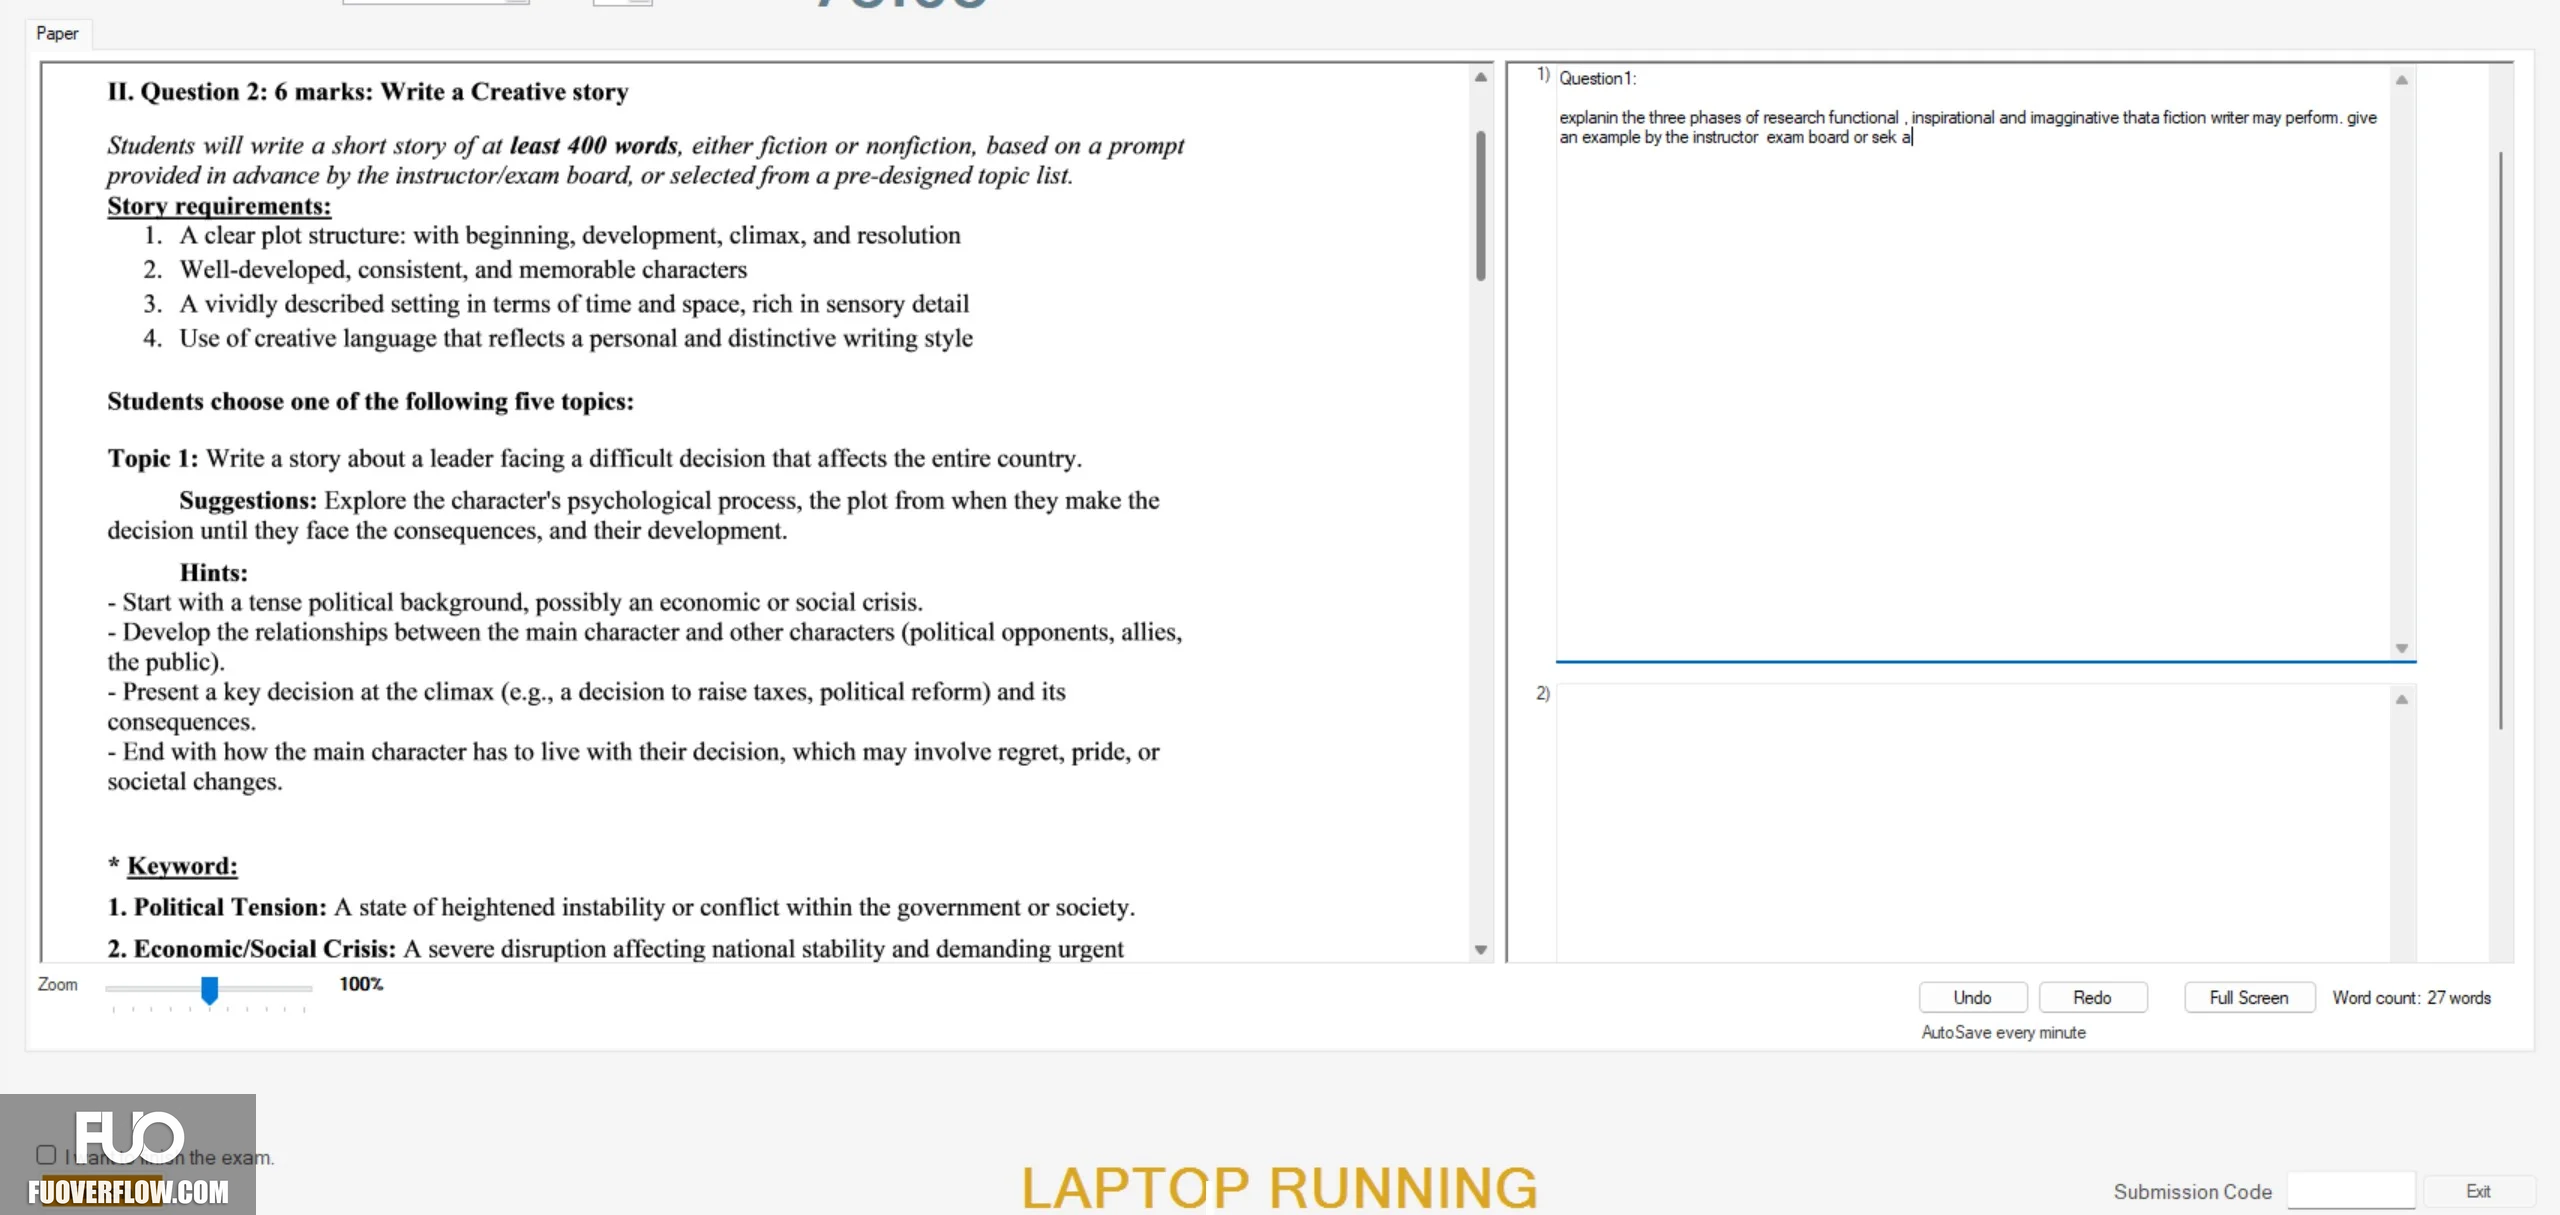
Task: Click 'Students choose one of the following five topics:'
Action: click(371, 401)
